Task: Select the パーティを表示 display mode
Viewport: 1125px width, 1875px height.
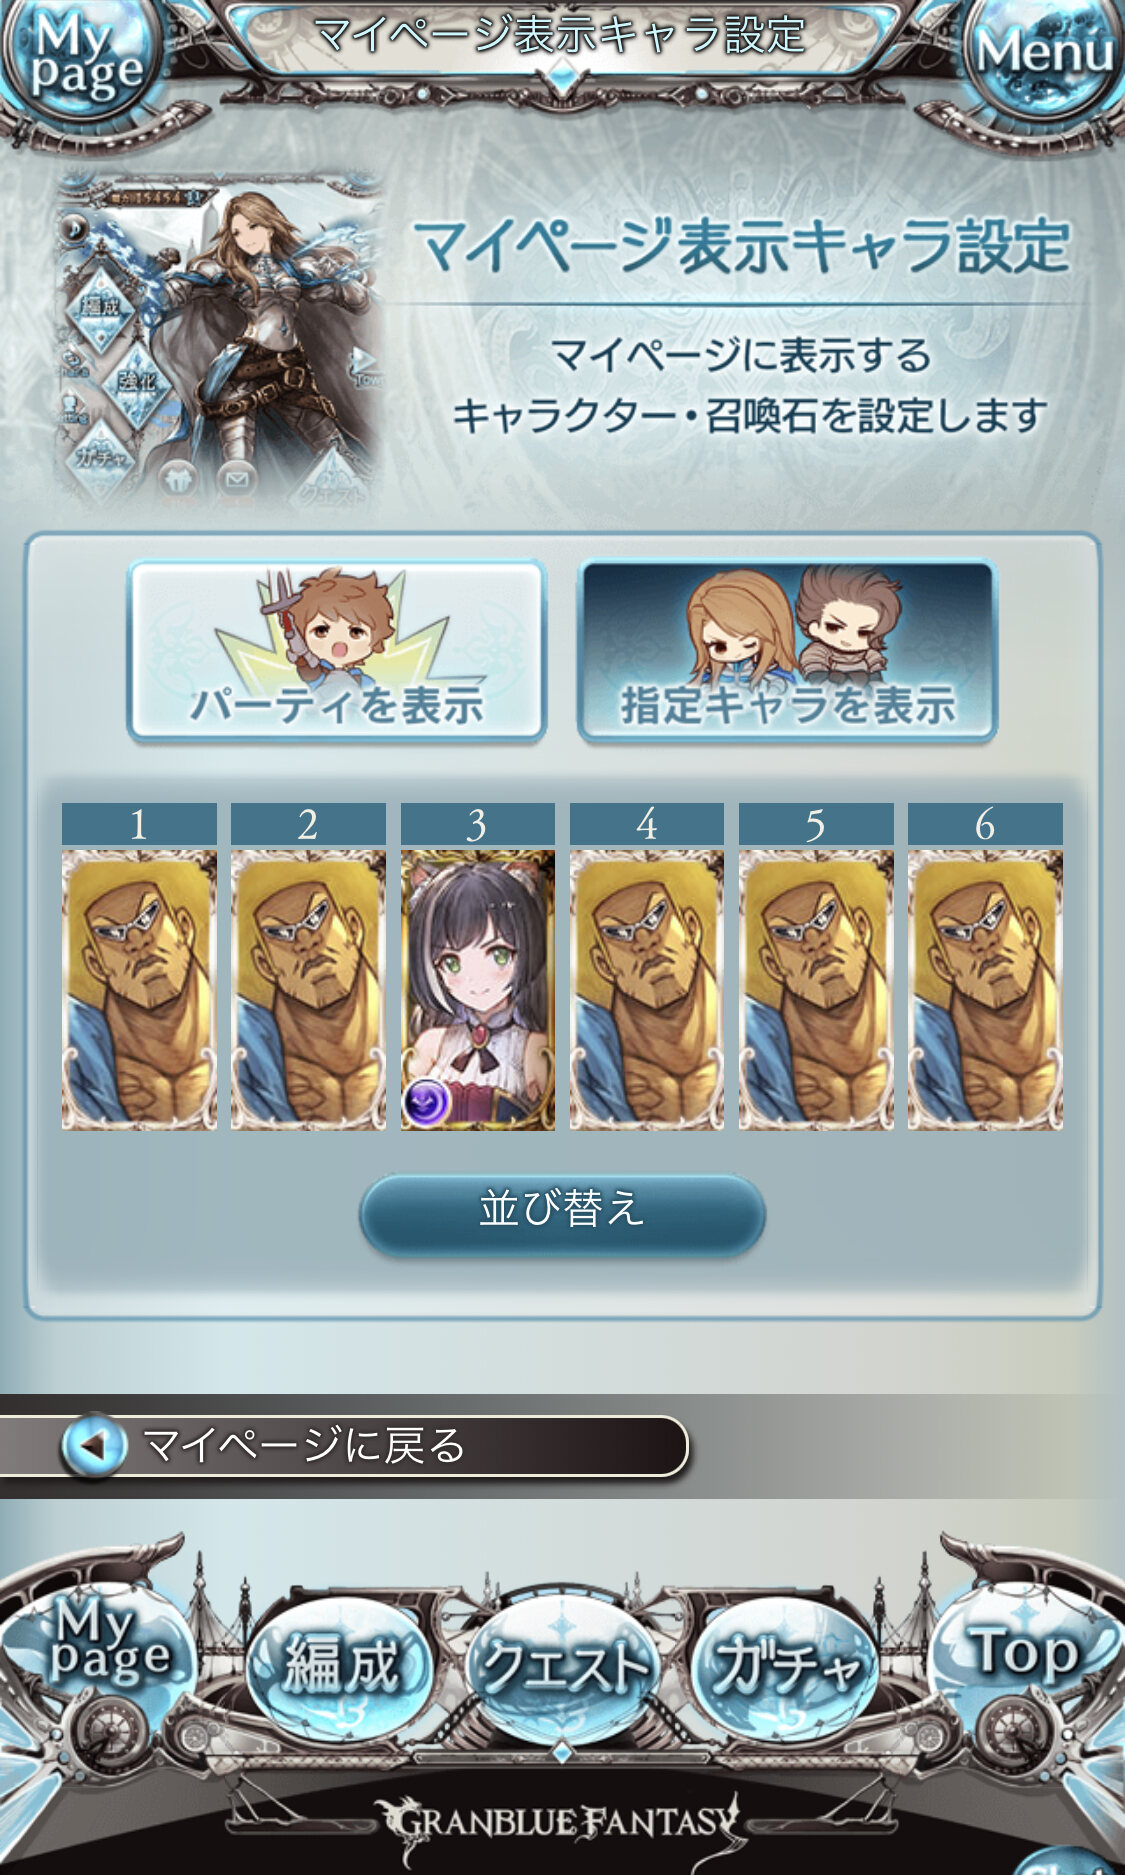Action: tap(336, 651)
